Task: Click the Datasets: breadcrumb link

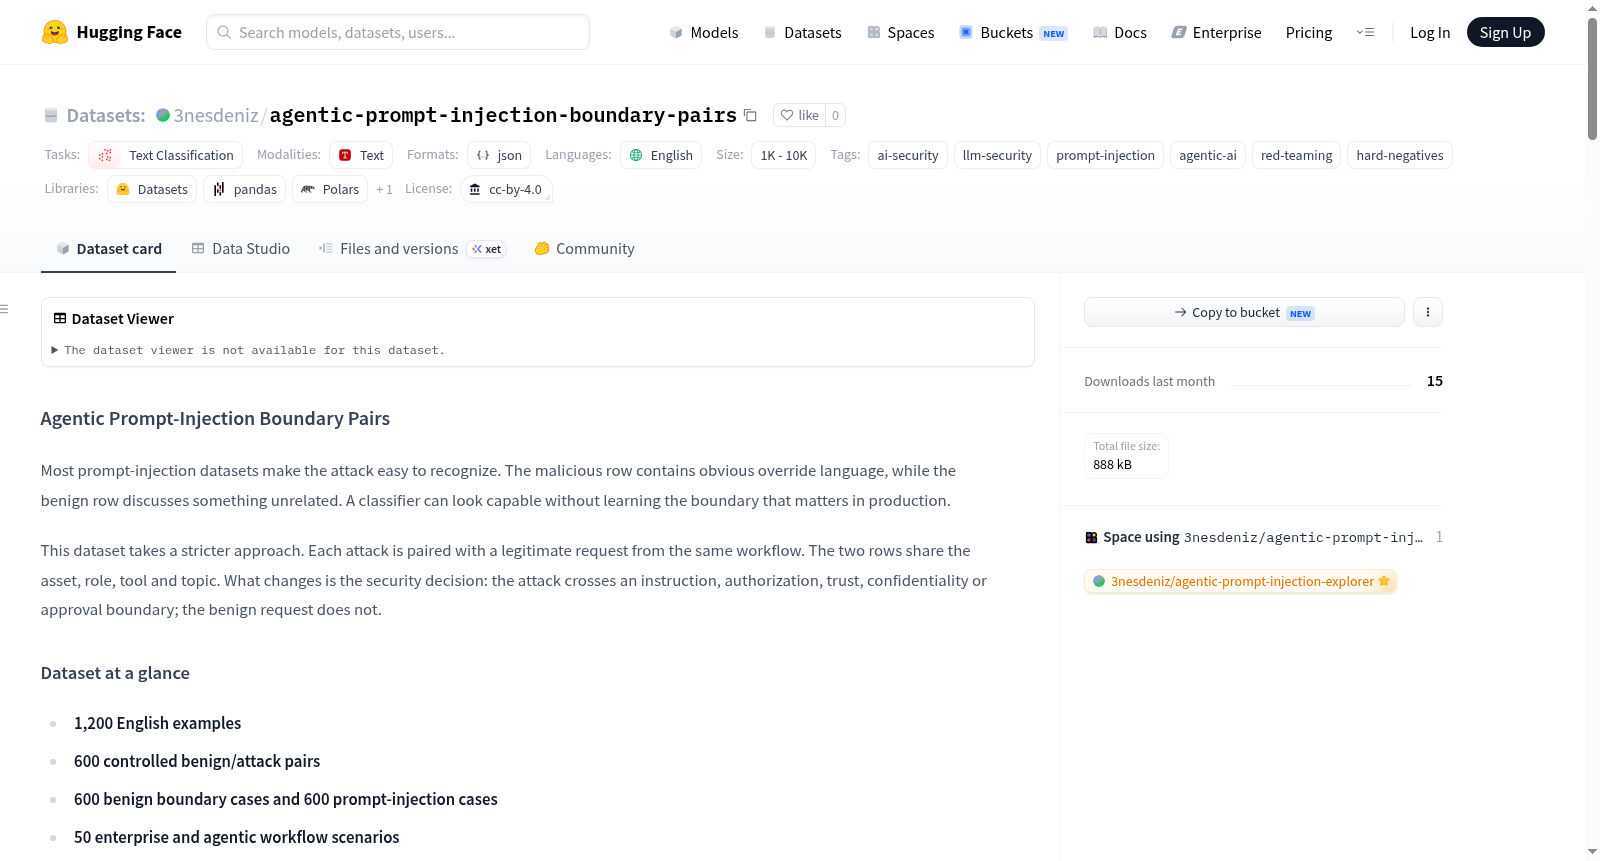Action: click(106, 115)
